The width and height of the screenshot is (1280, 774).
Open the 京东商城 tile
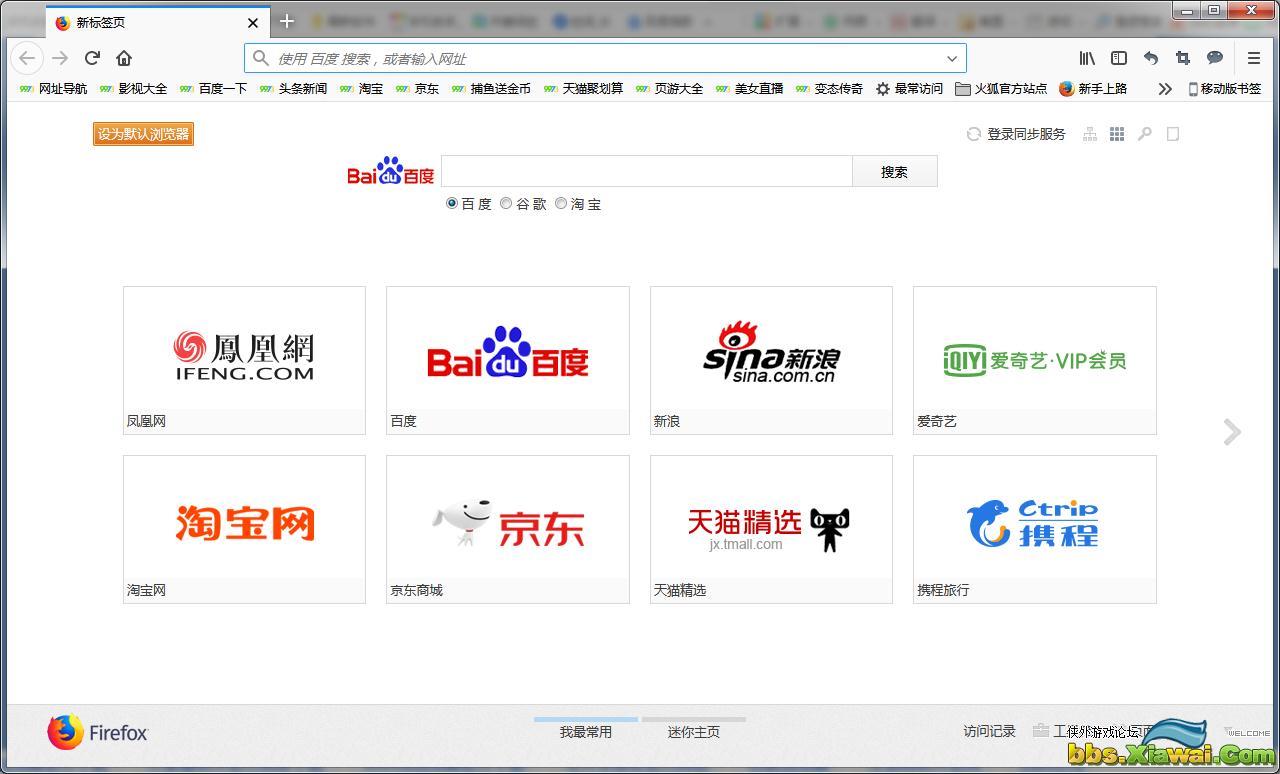[x=508, y=529]
